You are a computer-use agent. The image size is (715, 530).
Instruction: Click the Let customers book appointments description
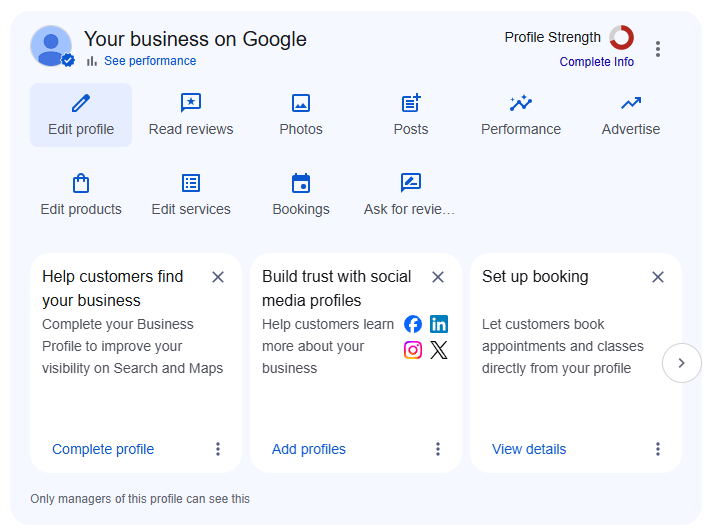(563, 346)
